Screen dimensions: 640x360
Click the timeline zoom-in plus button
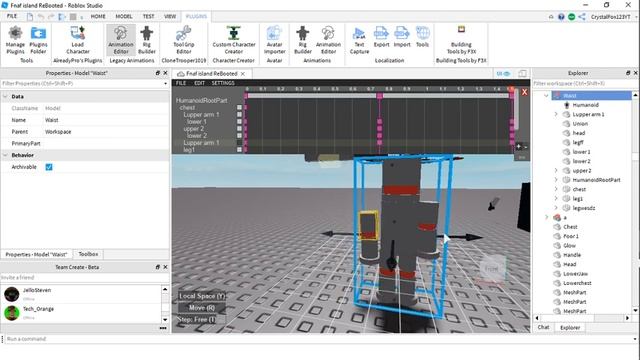pyautogui.click(x=518, y=146)
